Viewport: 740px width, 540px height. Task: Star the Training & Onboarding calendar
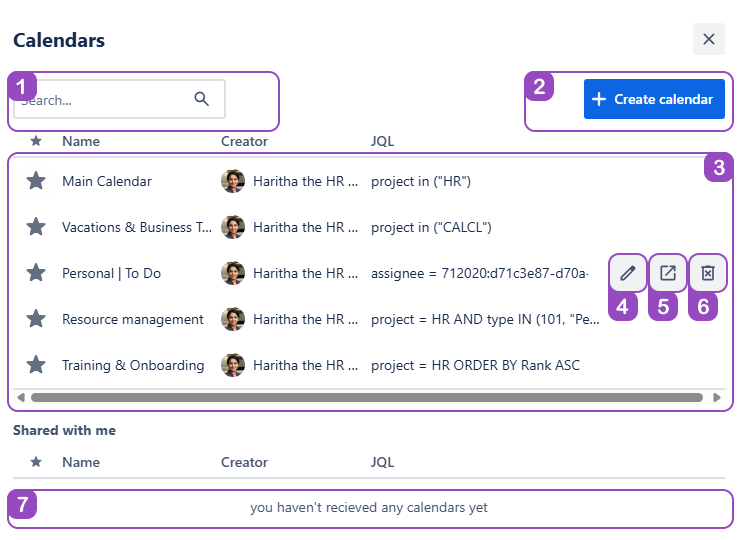(36, 365)
